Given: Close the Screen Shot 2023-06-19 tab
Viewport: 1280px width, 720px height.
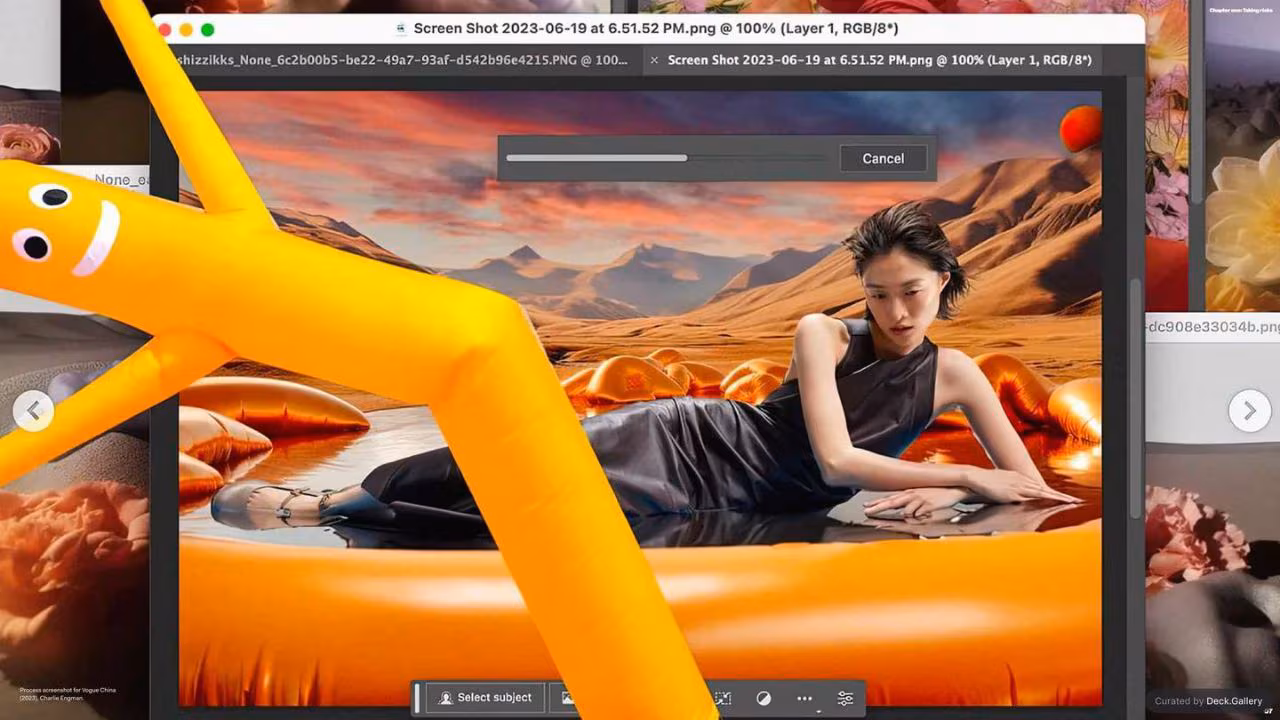Looking at the screenshot, I should pos(654,60).
